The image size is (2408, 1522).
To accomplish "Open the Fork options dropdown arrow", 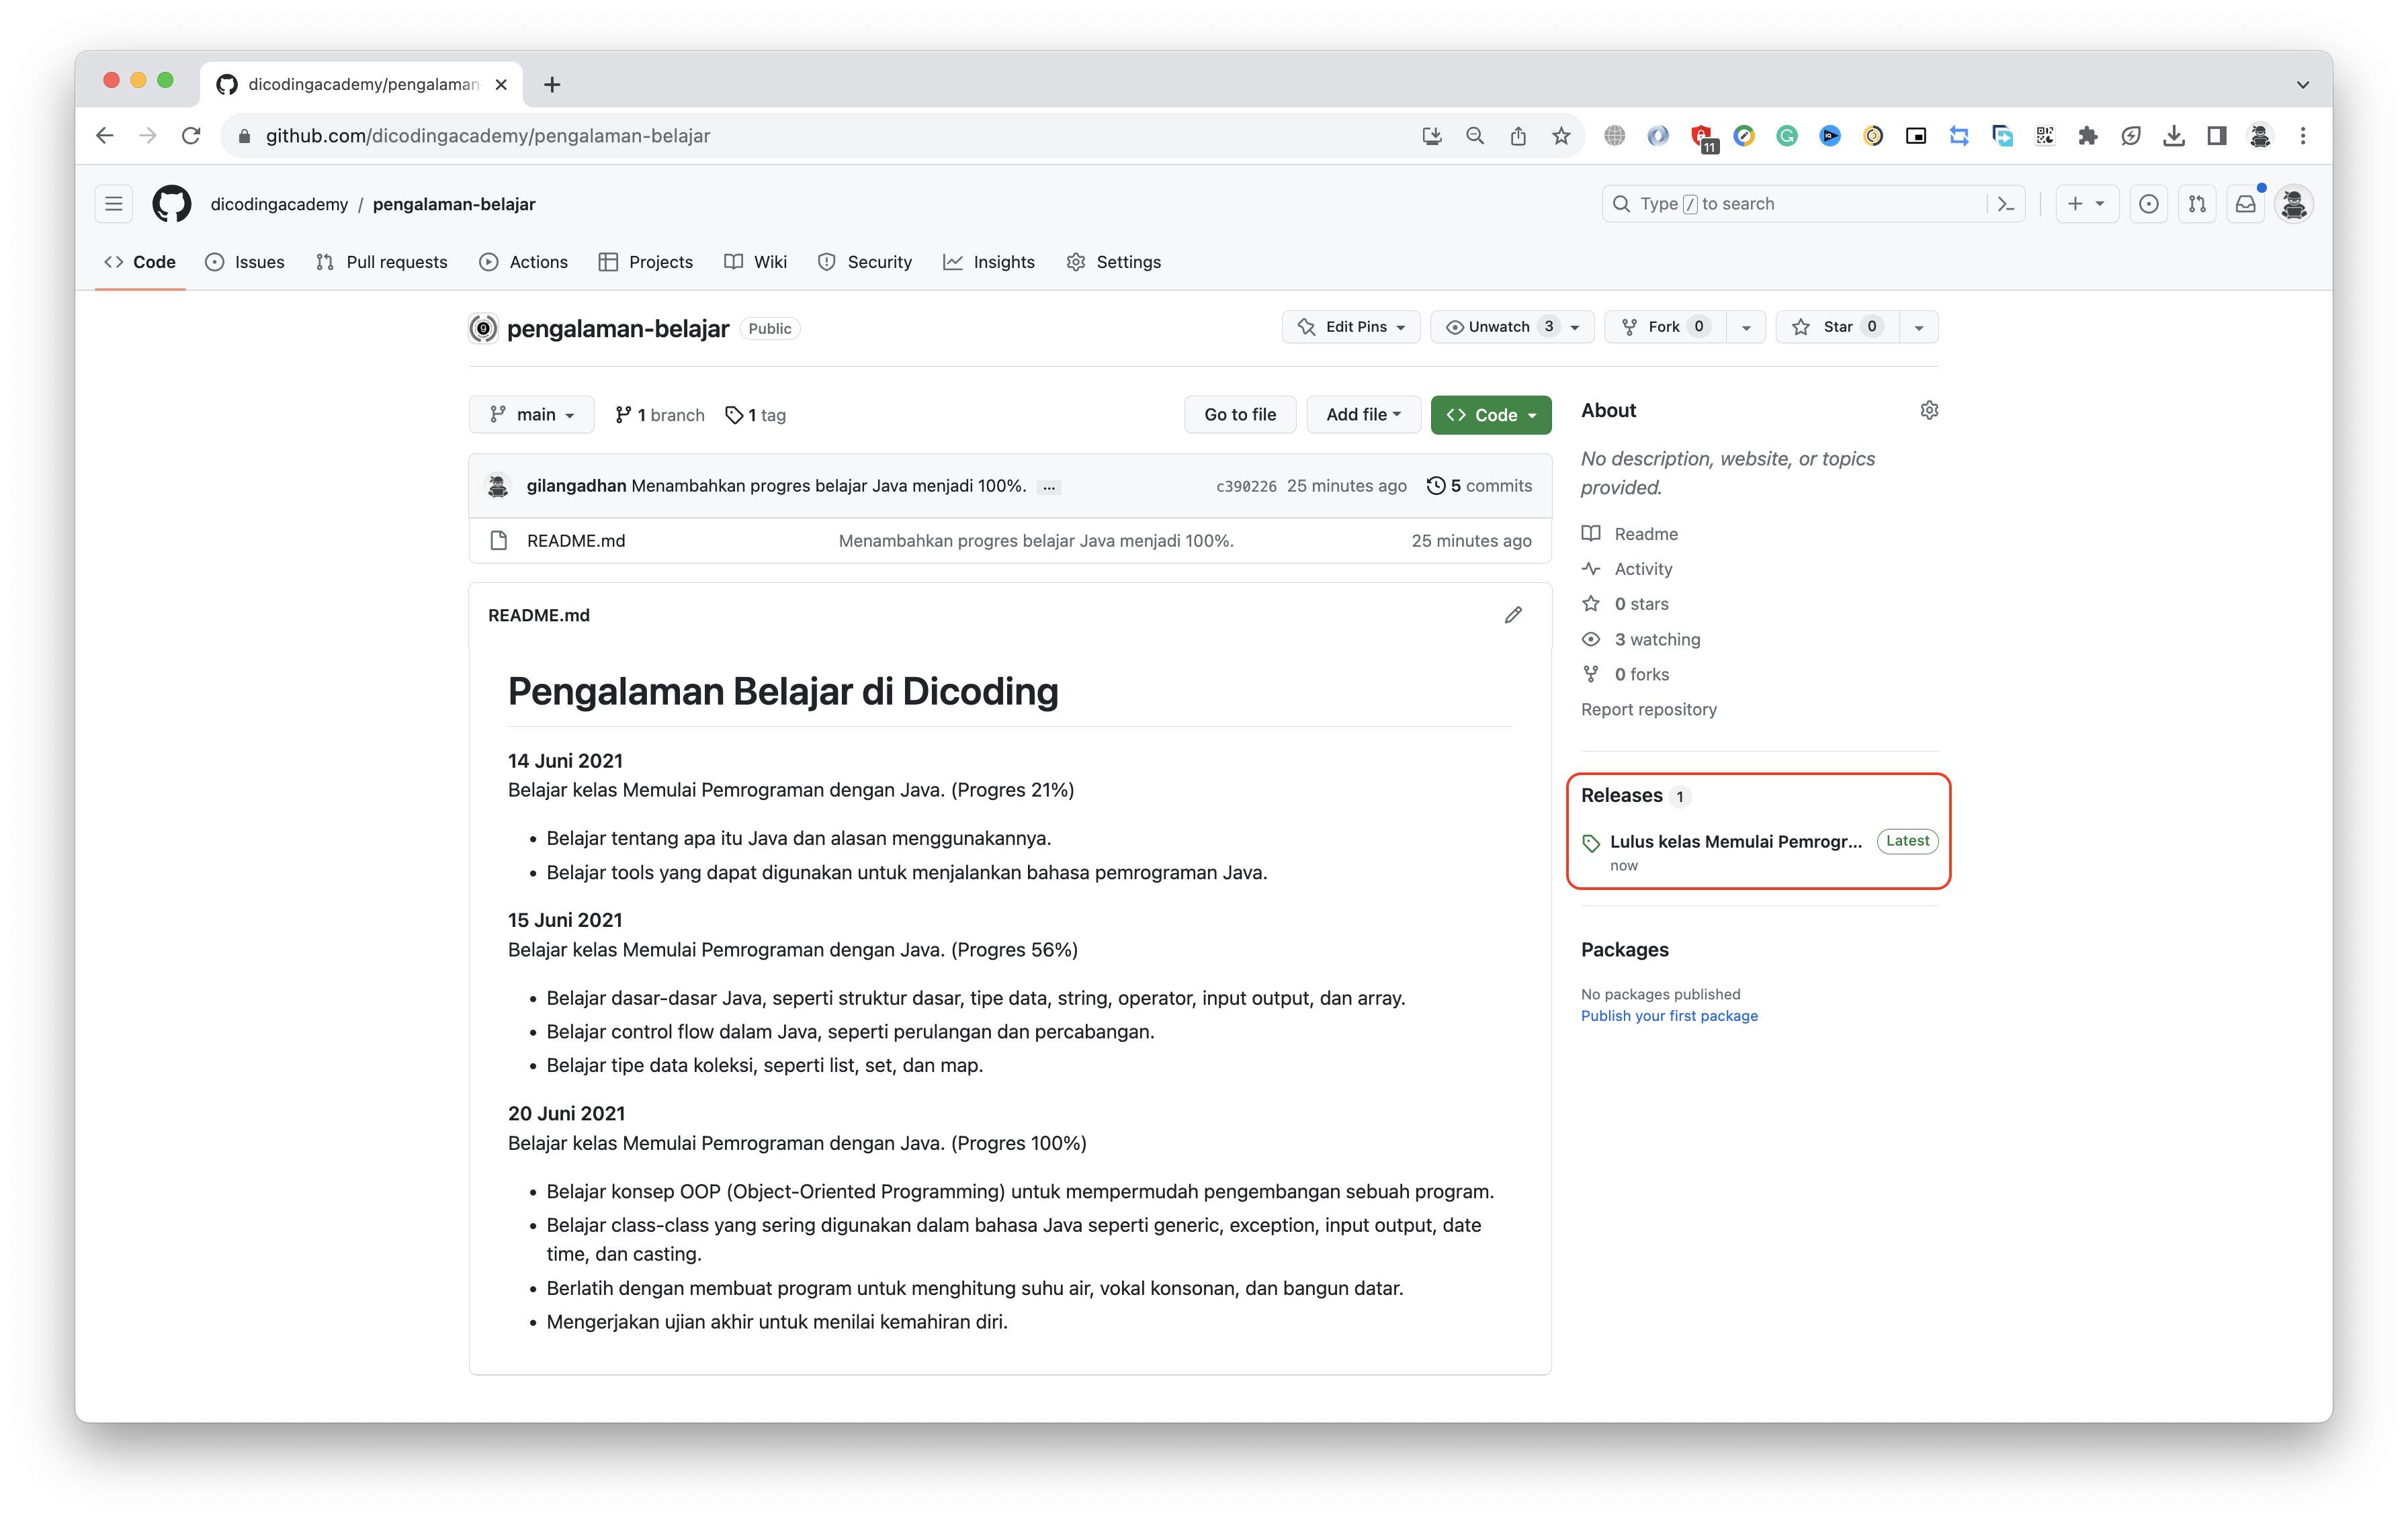I will pyautogui.click(x=1746, y=327).
